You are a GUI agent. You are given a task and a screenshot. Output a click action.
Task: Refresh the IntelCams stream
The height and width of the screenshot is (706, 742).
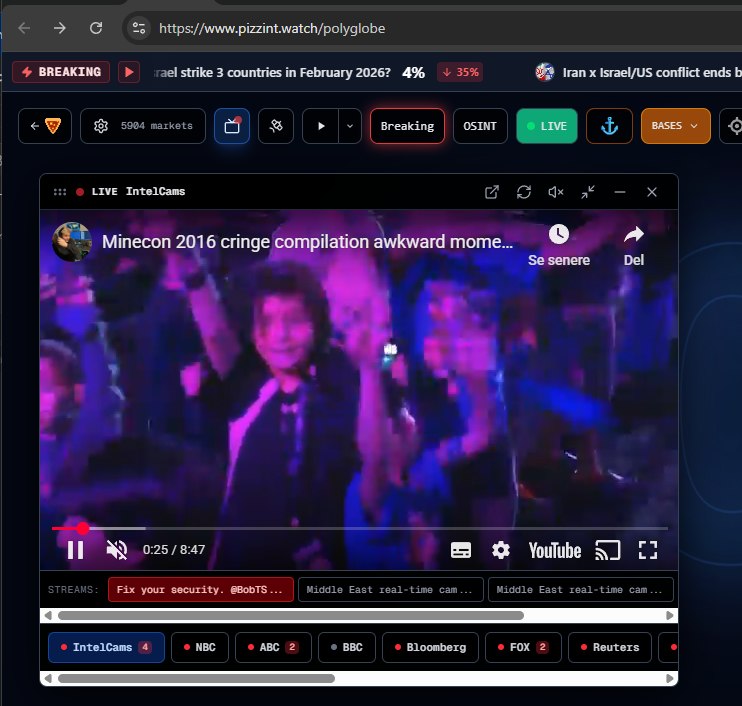(x=524, y=192)
